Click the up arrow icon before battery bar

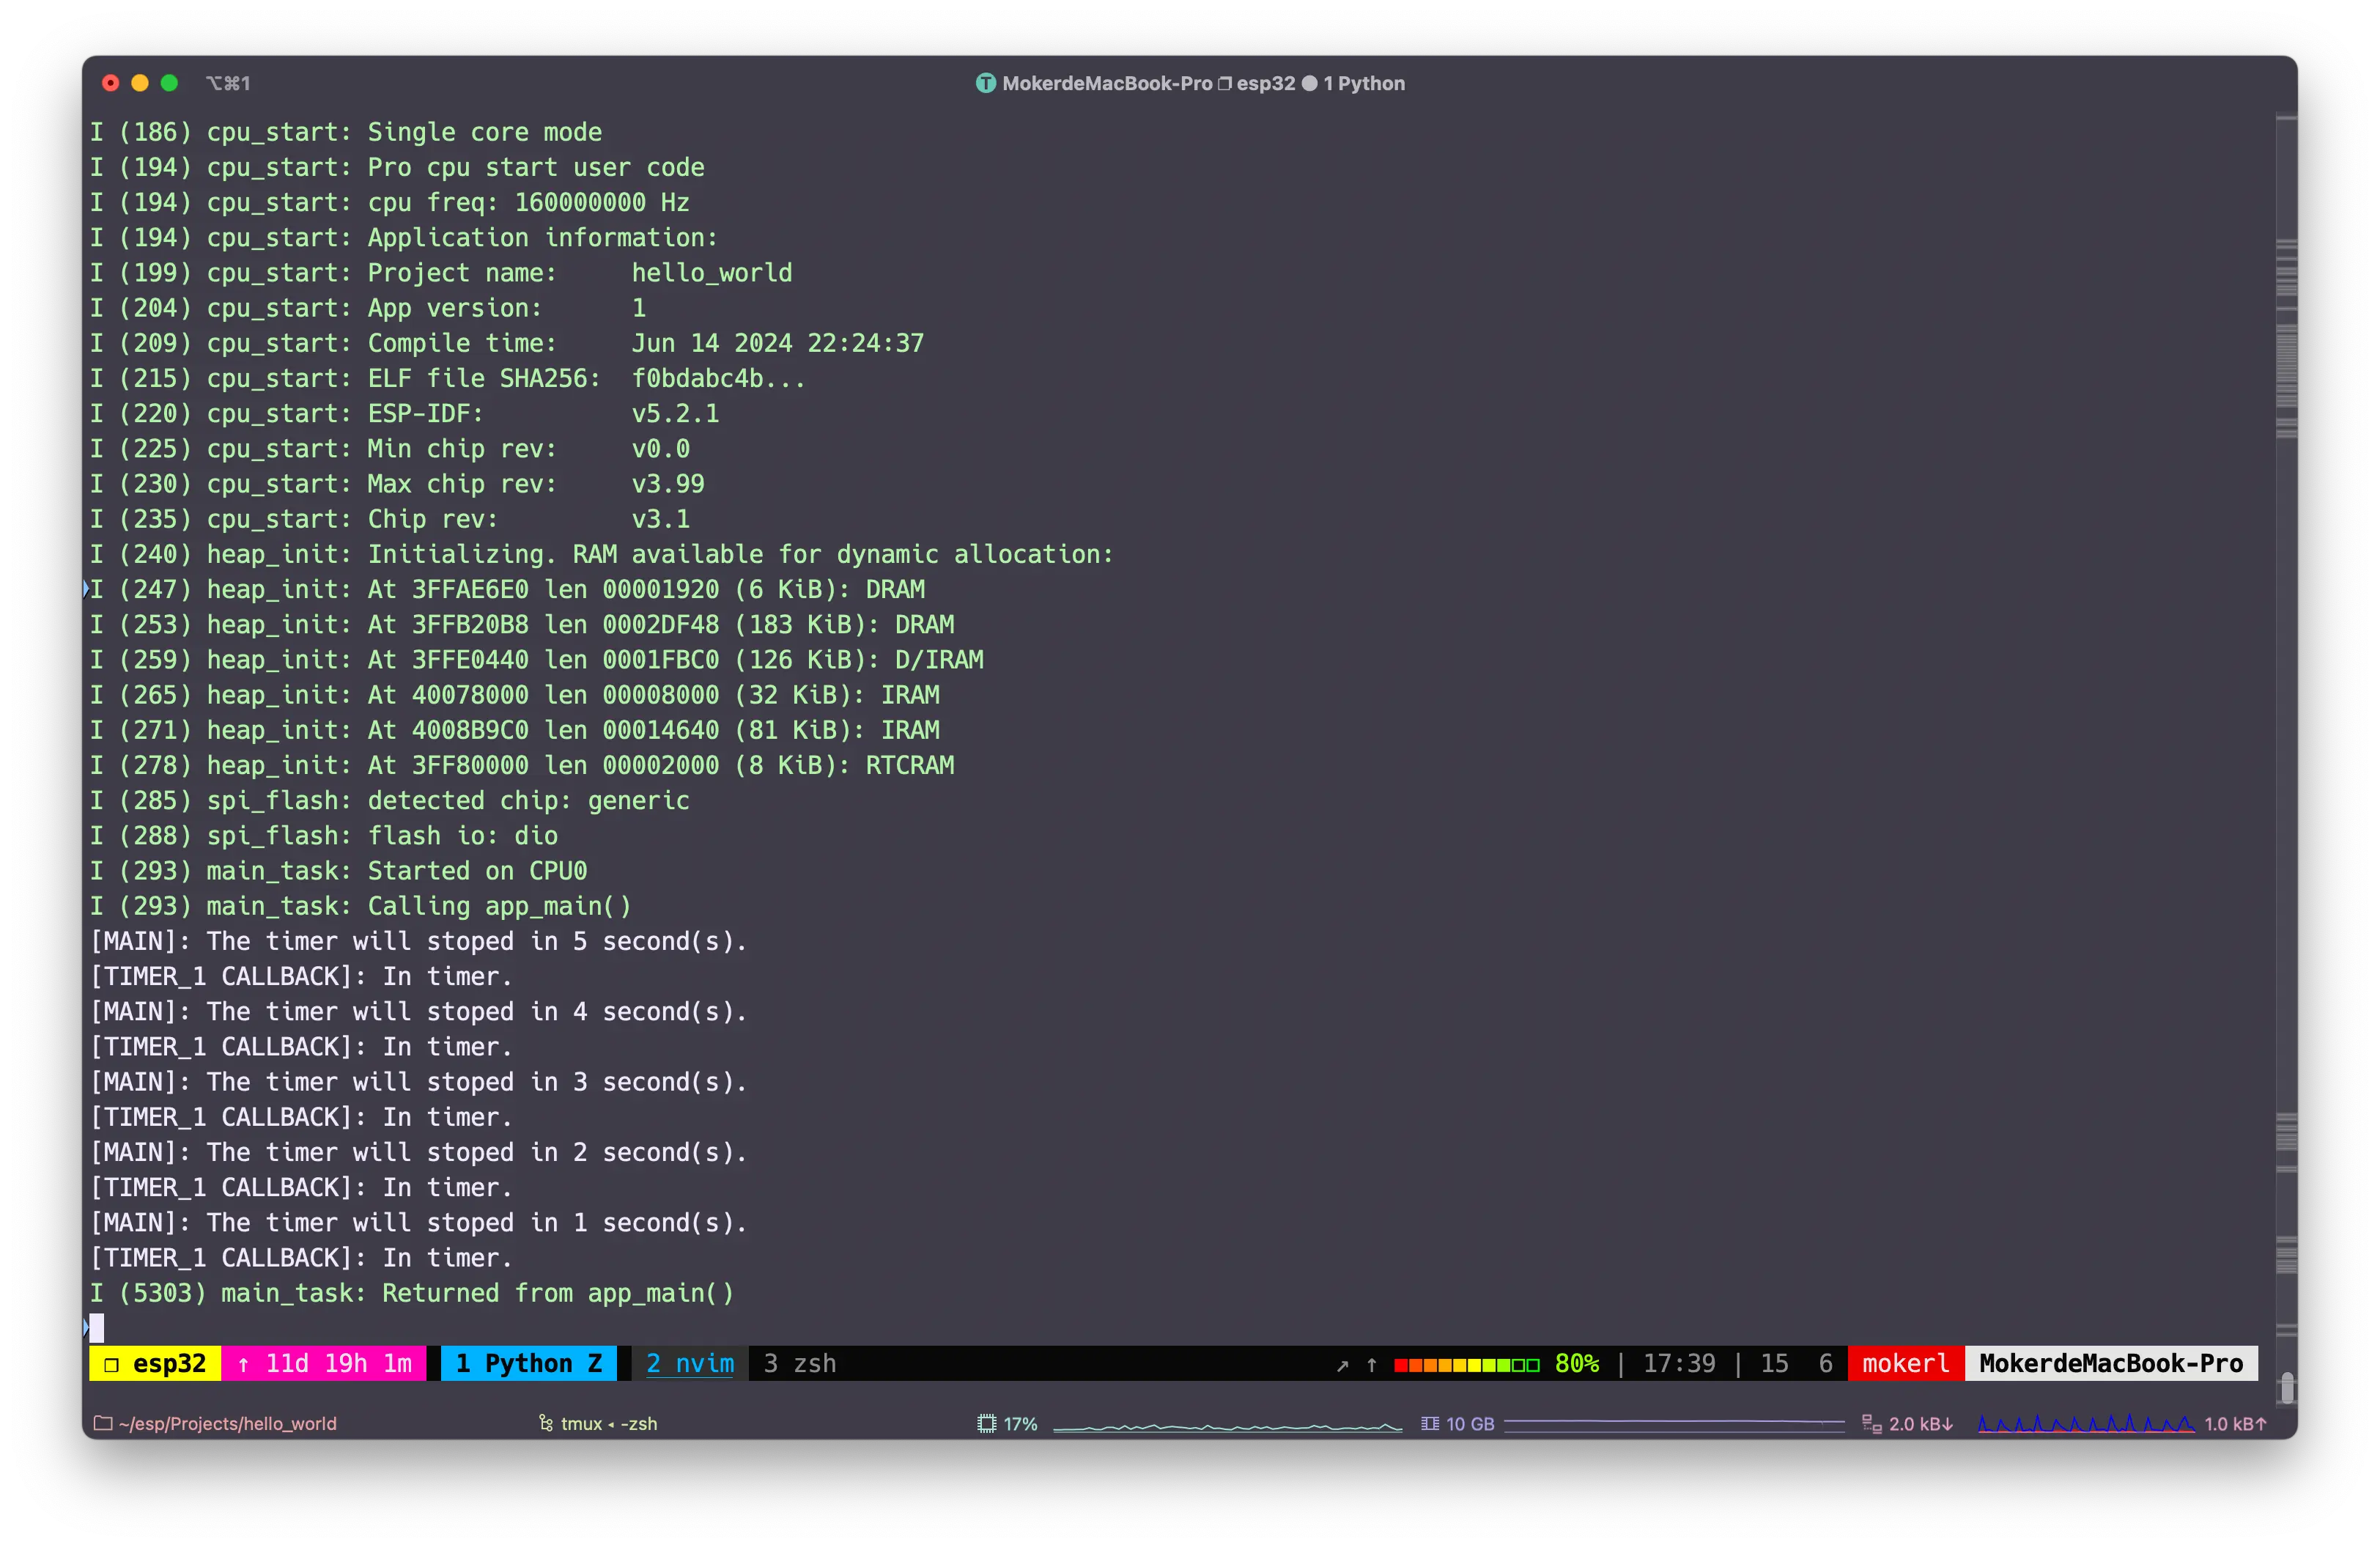point(1372,1364)
